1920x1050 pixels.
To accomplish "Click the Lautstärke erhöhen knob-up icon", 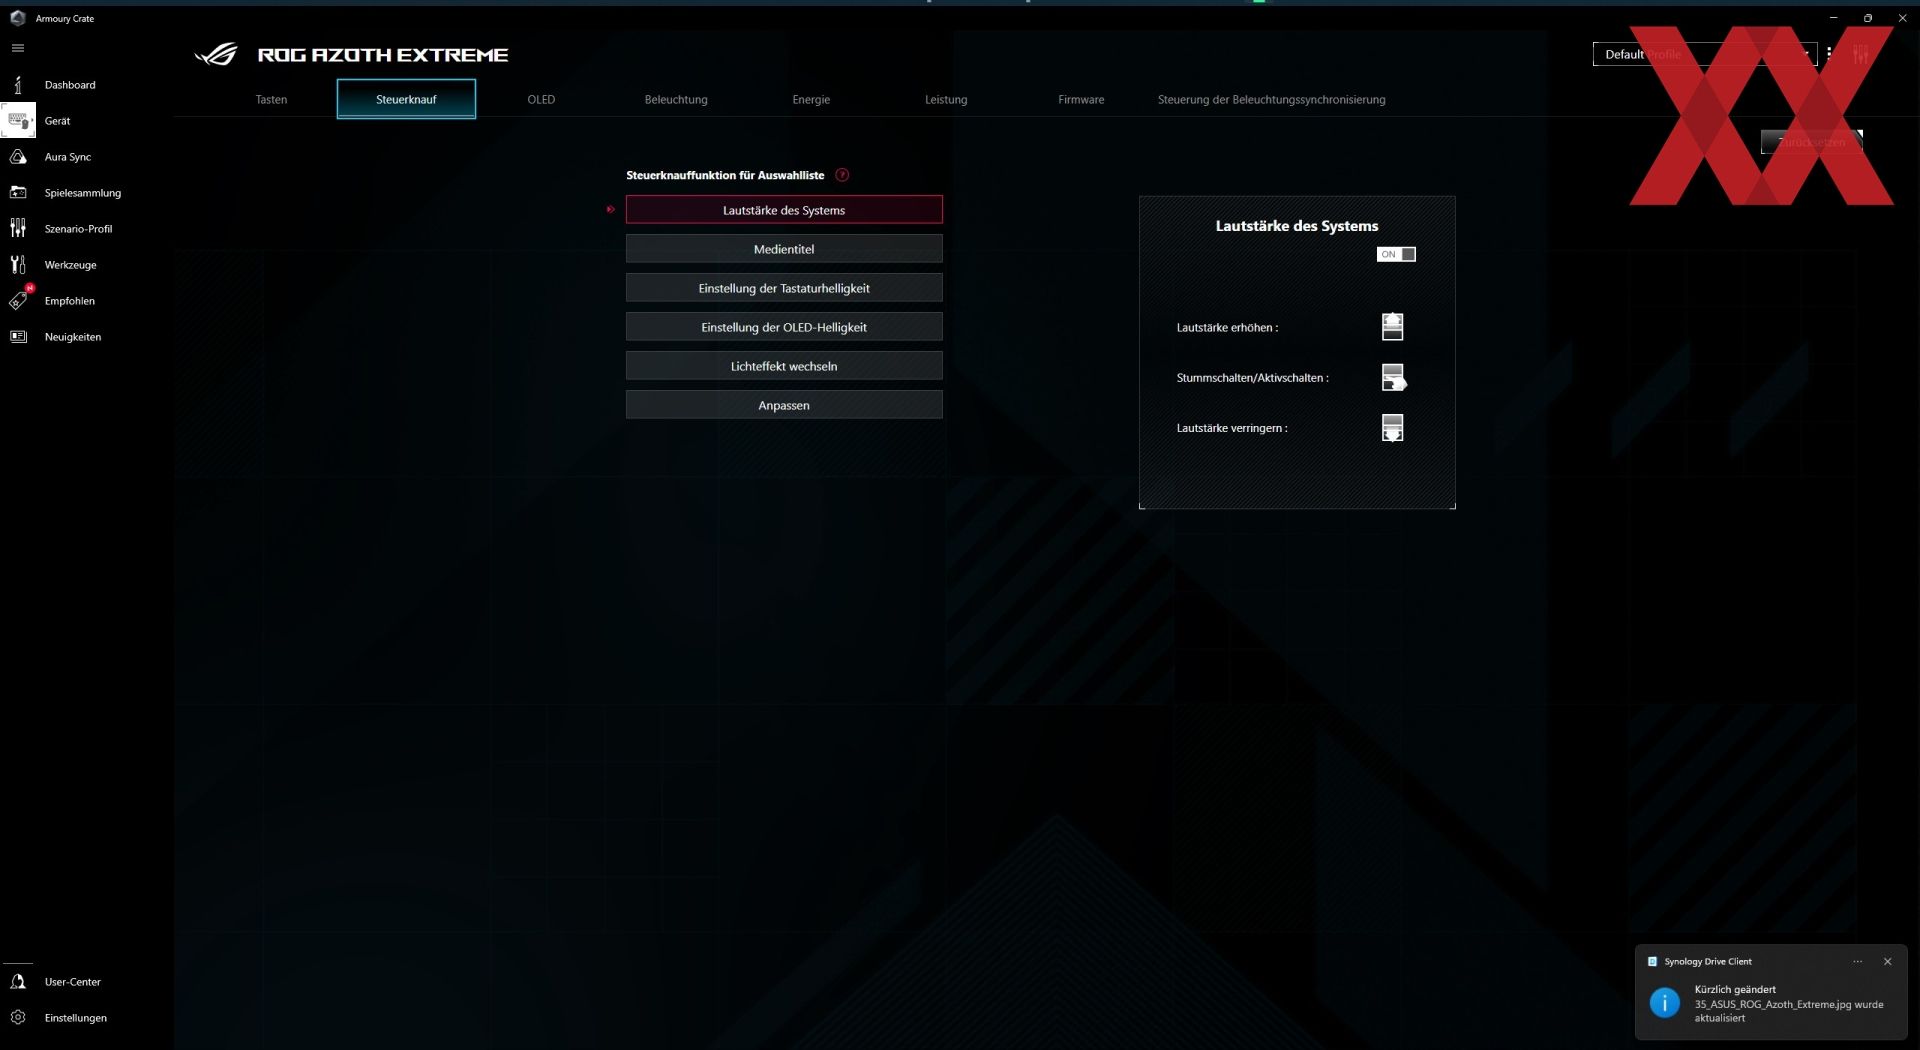I will coord(1392,327).
